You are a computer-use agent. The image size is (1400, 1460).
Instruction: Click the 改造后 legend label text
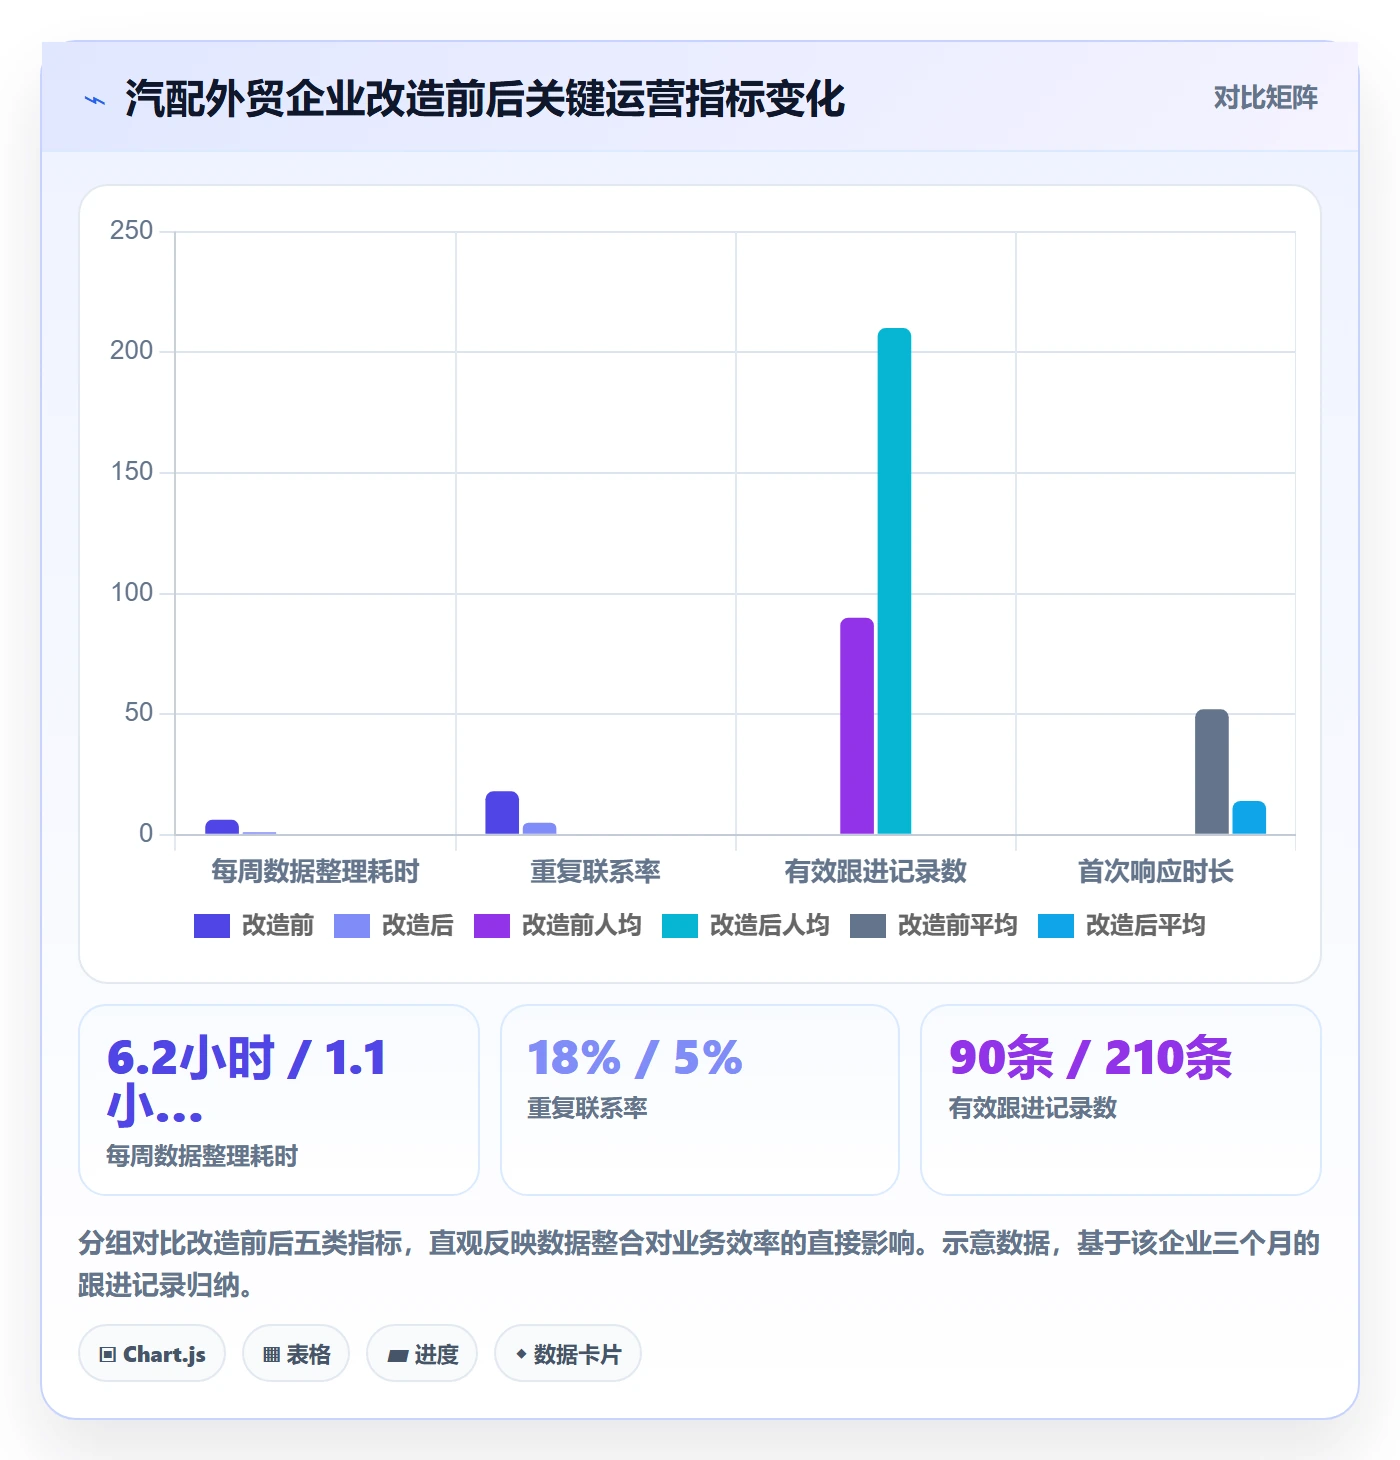coord(418,926)
